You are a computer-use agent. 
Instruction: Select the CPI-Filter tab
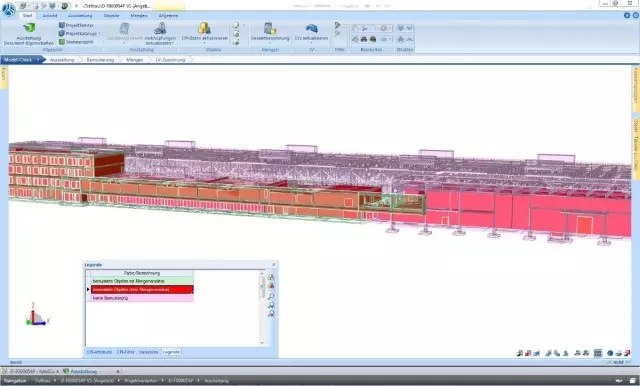tap(125, 352)
